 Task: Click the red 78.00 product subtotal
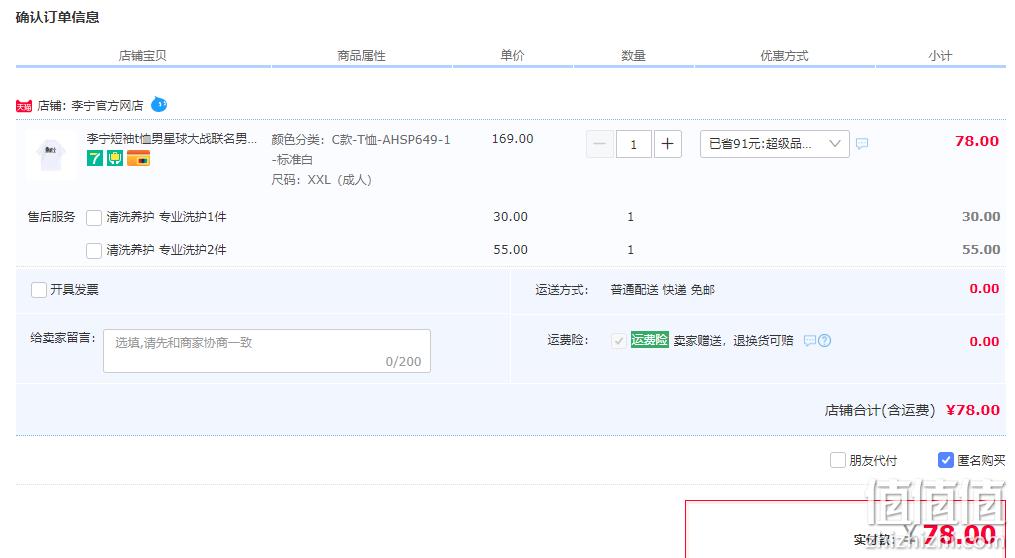[x=977, y=141]
